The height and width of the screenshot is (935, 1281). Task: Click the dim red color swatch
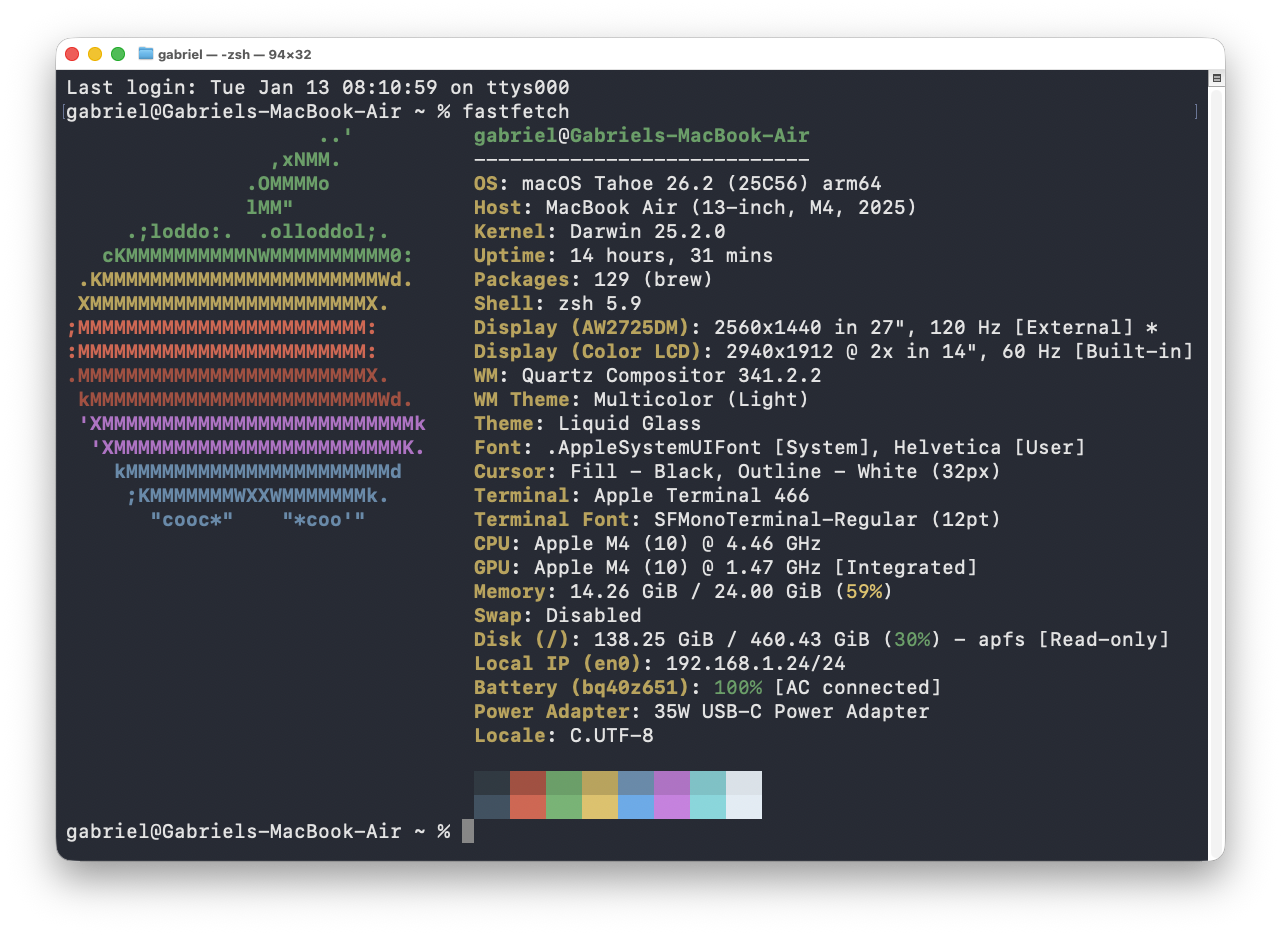(x=528, y=783)
